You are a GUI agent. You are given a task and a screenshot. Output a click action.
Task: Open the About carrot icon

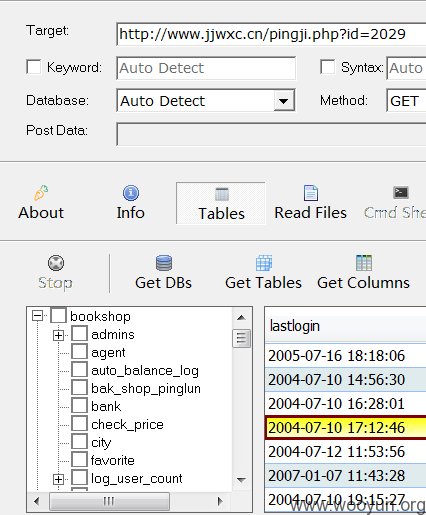(x=41, y=193)
